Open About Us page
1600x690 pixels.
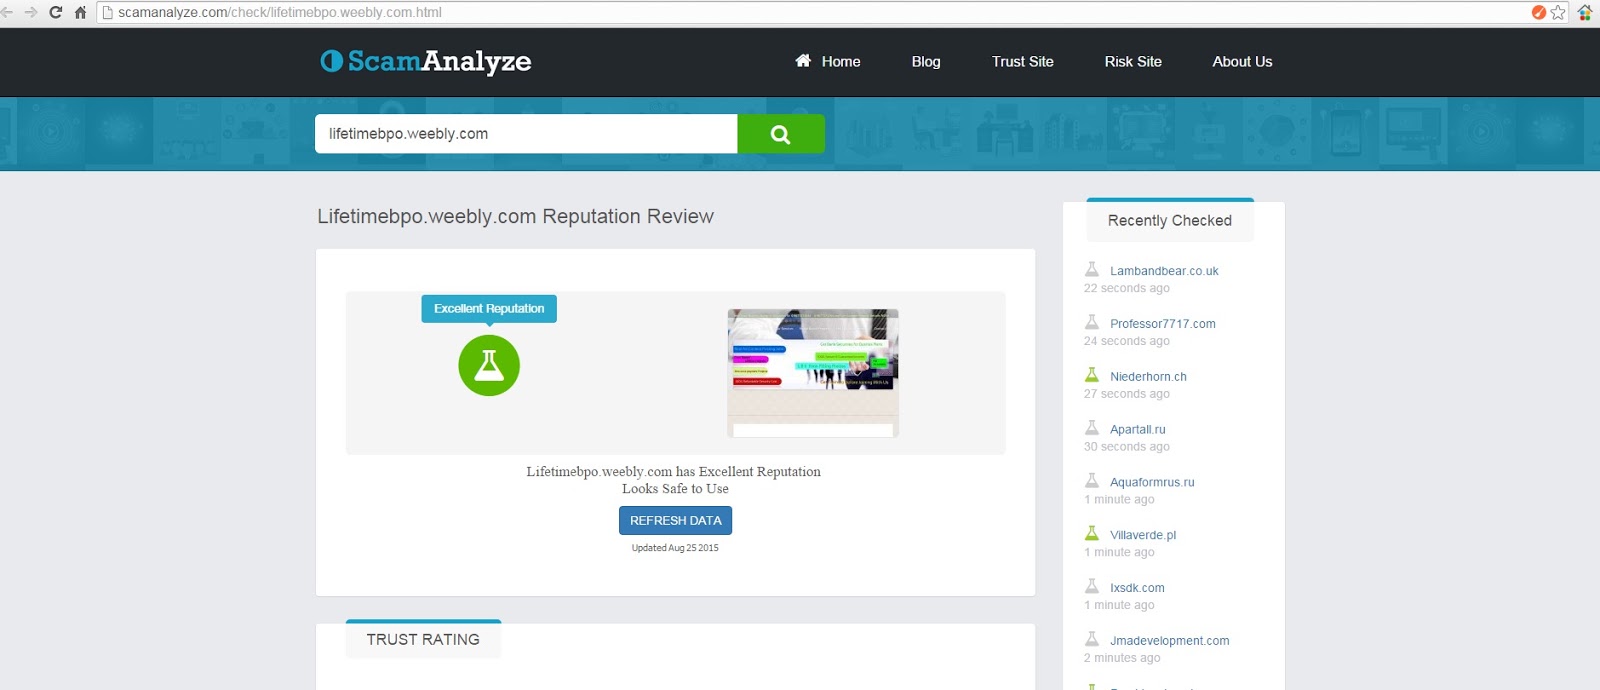1243,61
